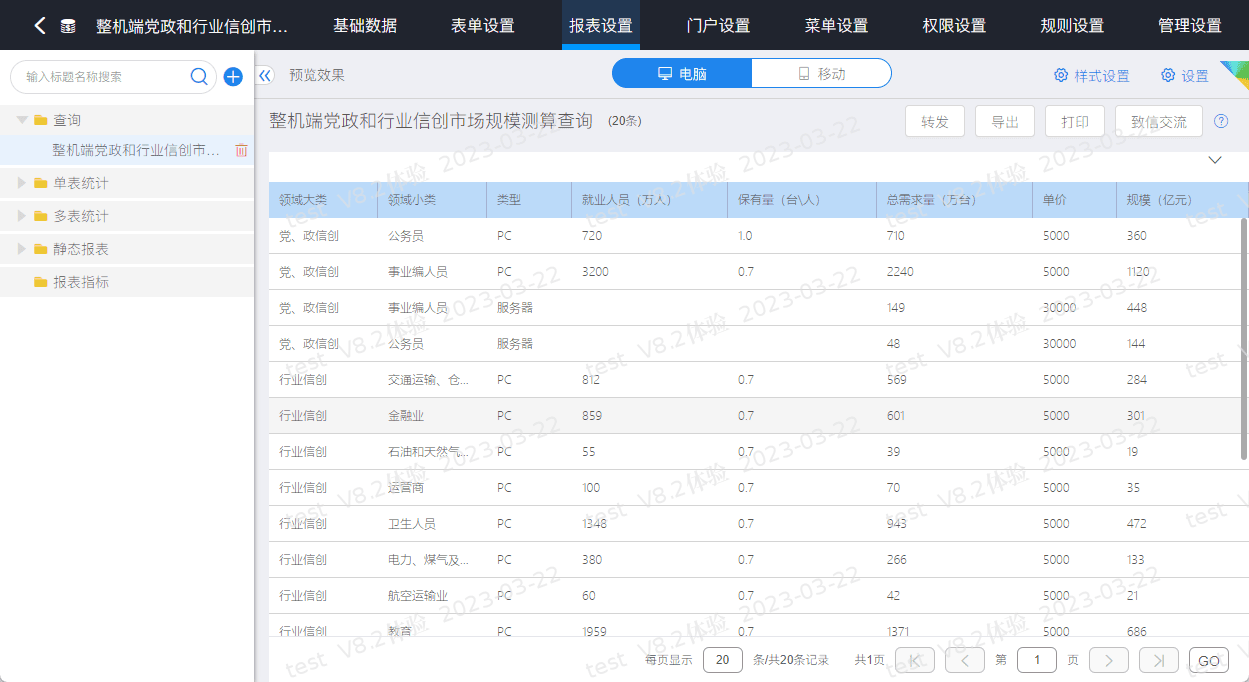The image size is (1249, 682).
Task: Switch preview to 电脑 mode
Action: pos(682,74)
